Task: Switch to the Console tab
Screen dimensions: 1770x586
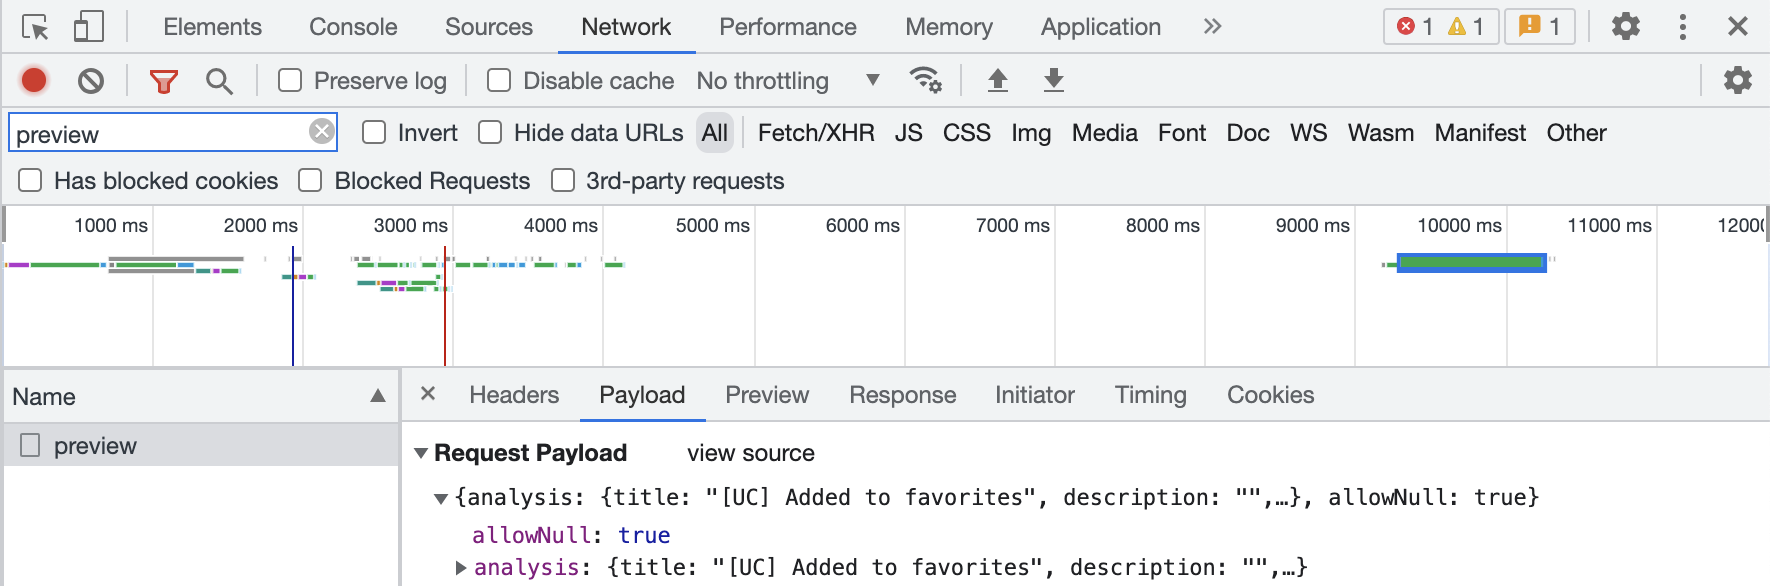Action: coord(352,27)
